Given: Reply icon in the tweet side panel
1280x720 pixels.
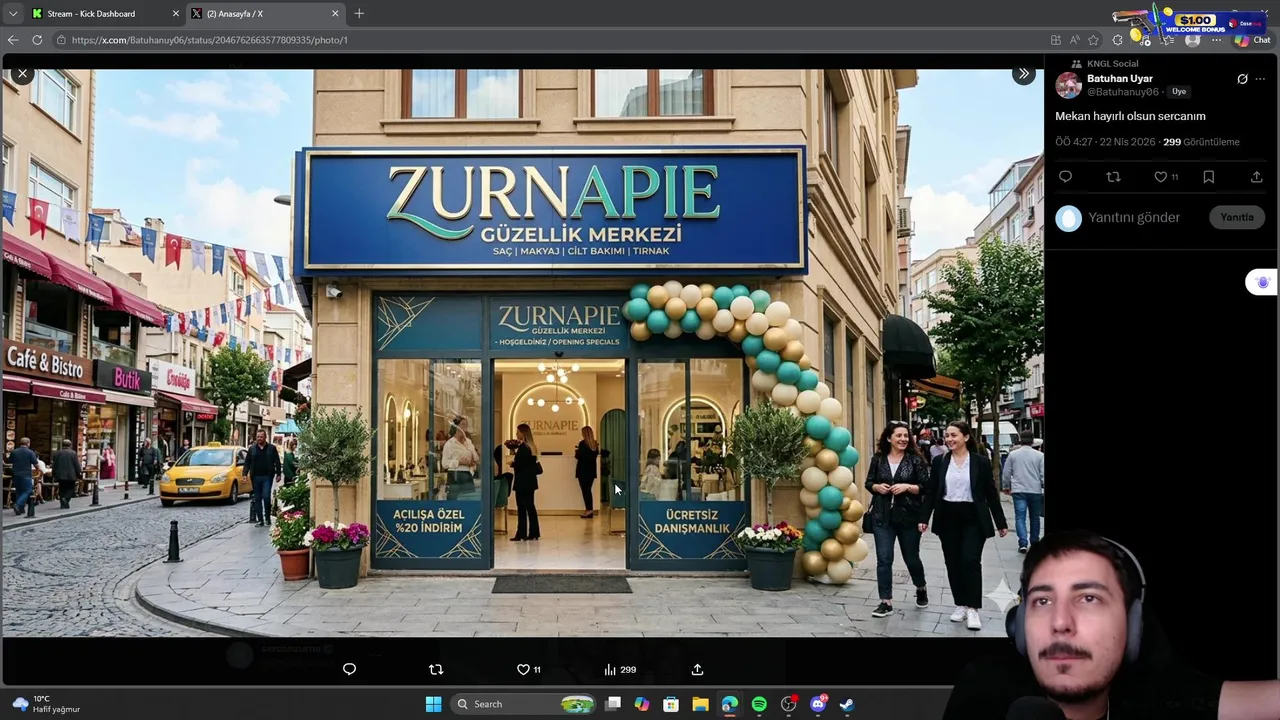Looking at the screenshot, I should (1065, 177).
